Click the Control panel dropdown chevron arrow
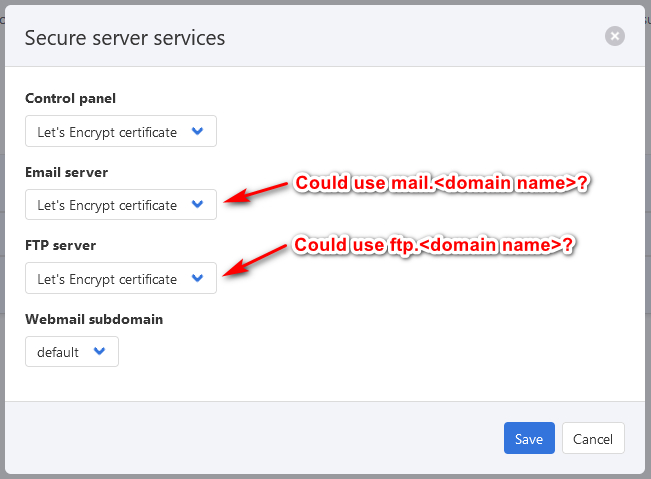This screenshot has width=651, height=479. click(x=197, y=131)
